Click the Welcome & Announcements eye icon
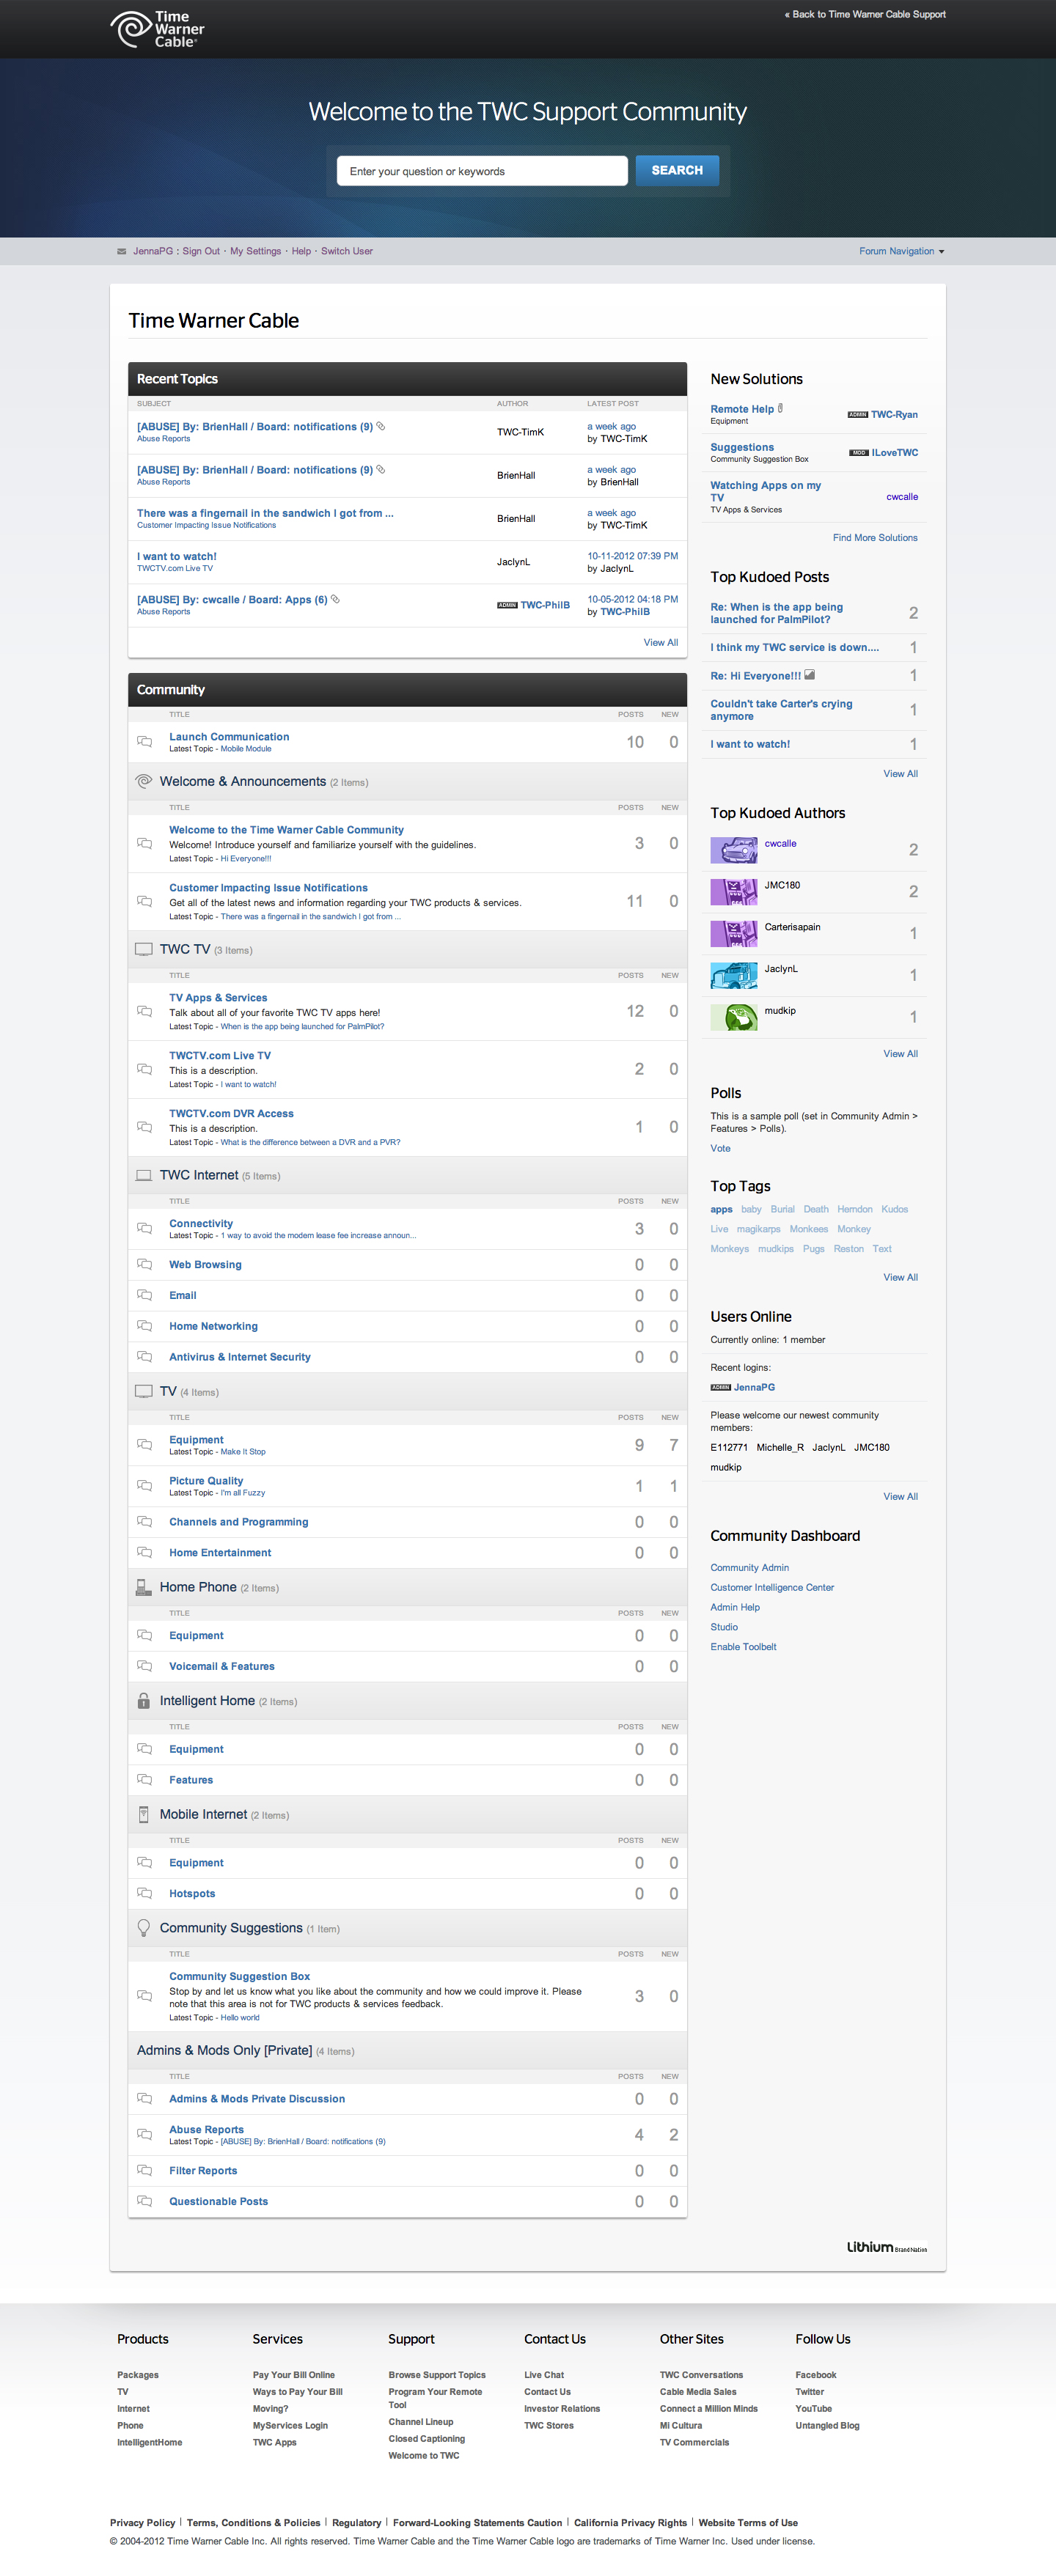Image resolution: width=1056 pixels, height=2576 pixels. 144,781
